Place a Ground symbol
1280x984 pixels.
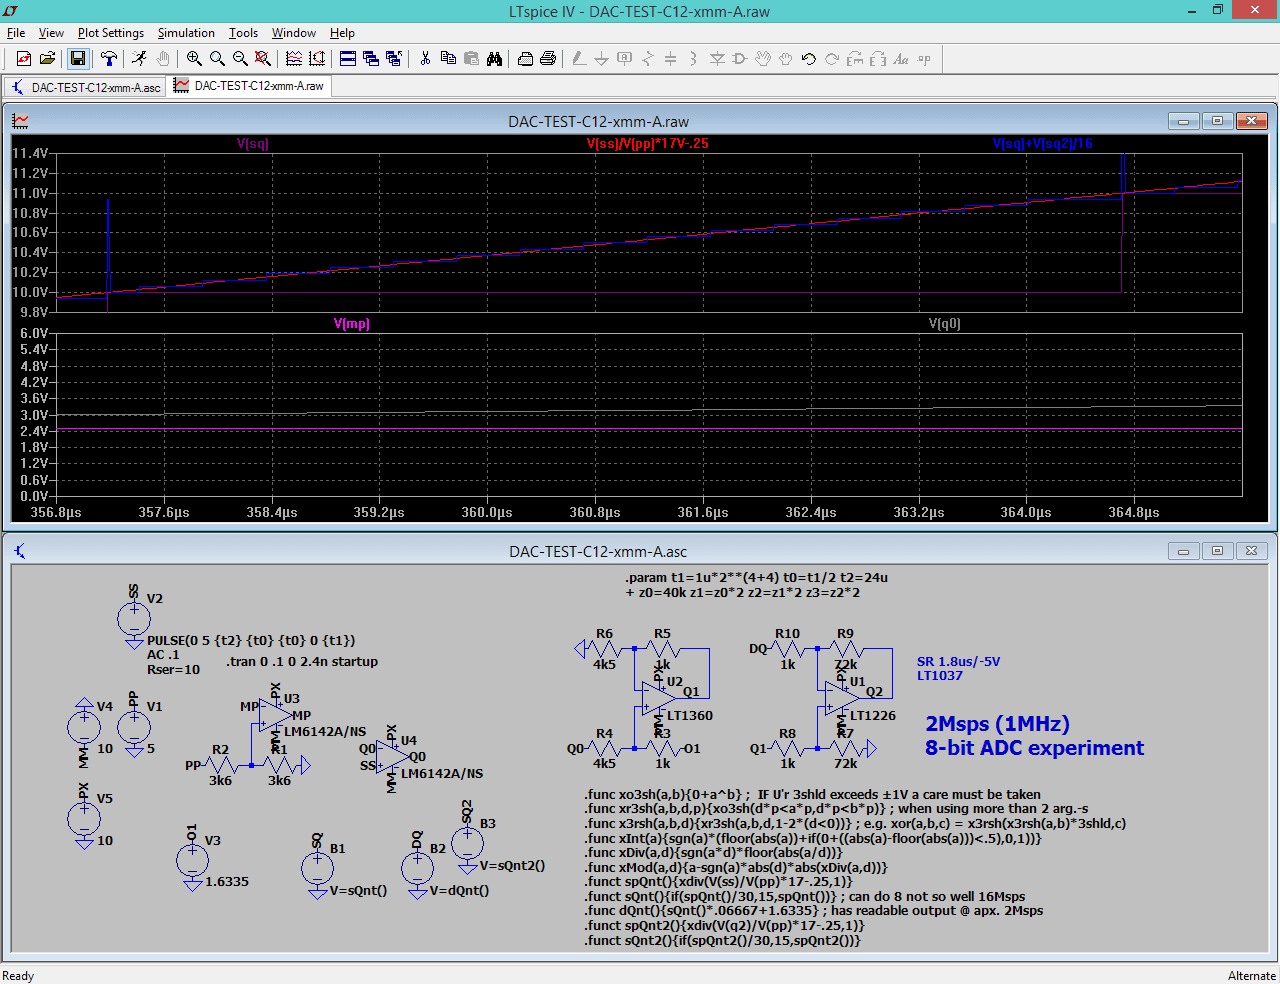click(601, 58)
